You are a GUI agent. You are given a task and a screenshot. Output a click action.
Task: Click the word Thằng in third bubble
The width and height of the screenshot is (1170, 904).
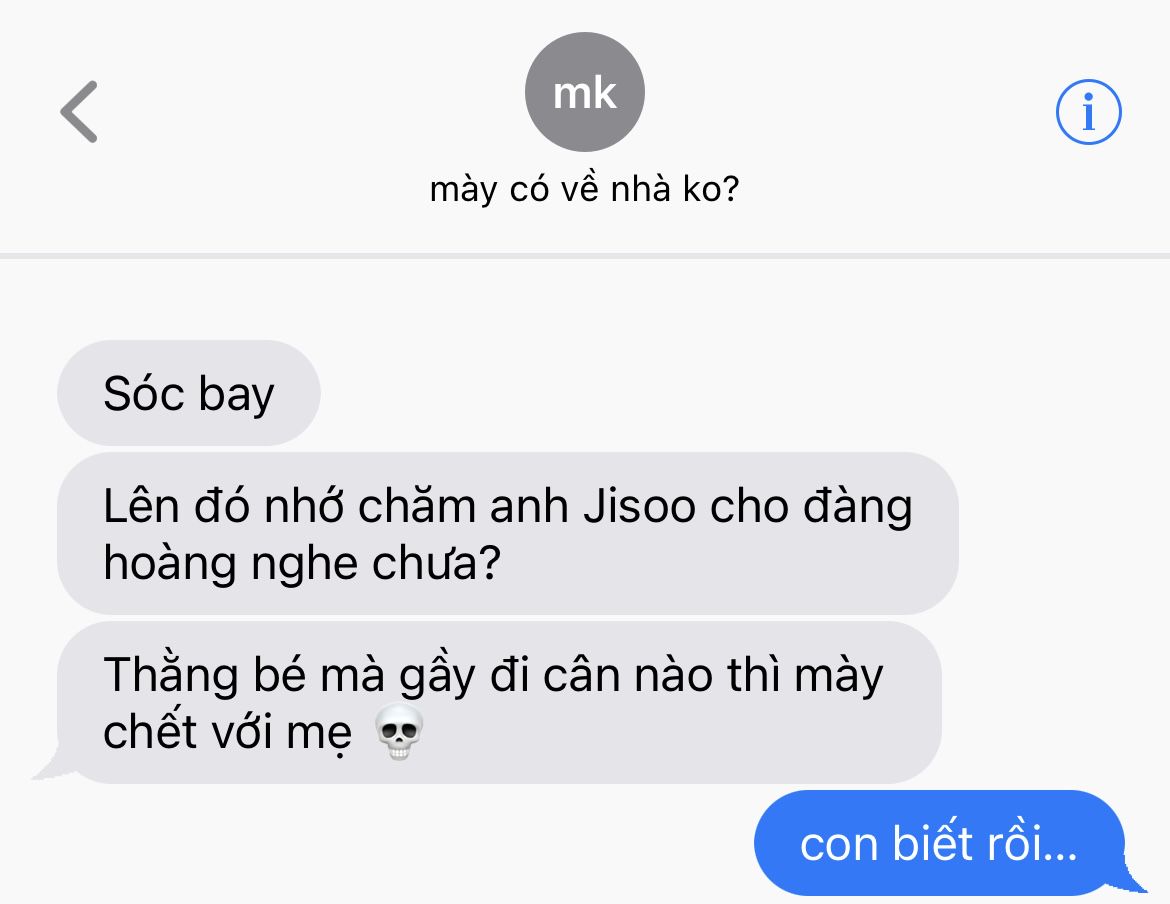[x=172, y=676]
